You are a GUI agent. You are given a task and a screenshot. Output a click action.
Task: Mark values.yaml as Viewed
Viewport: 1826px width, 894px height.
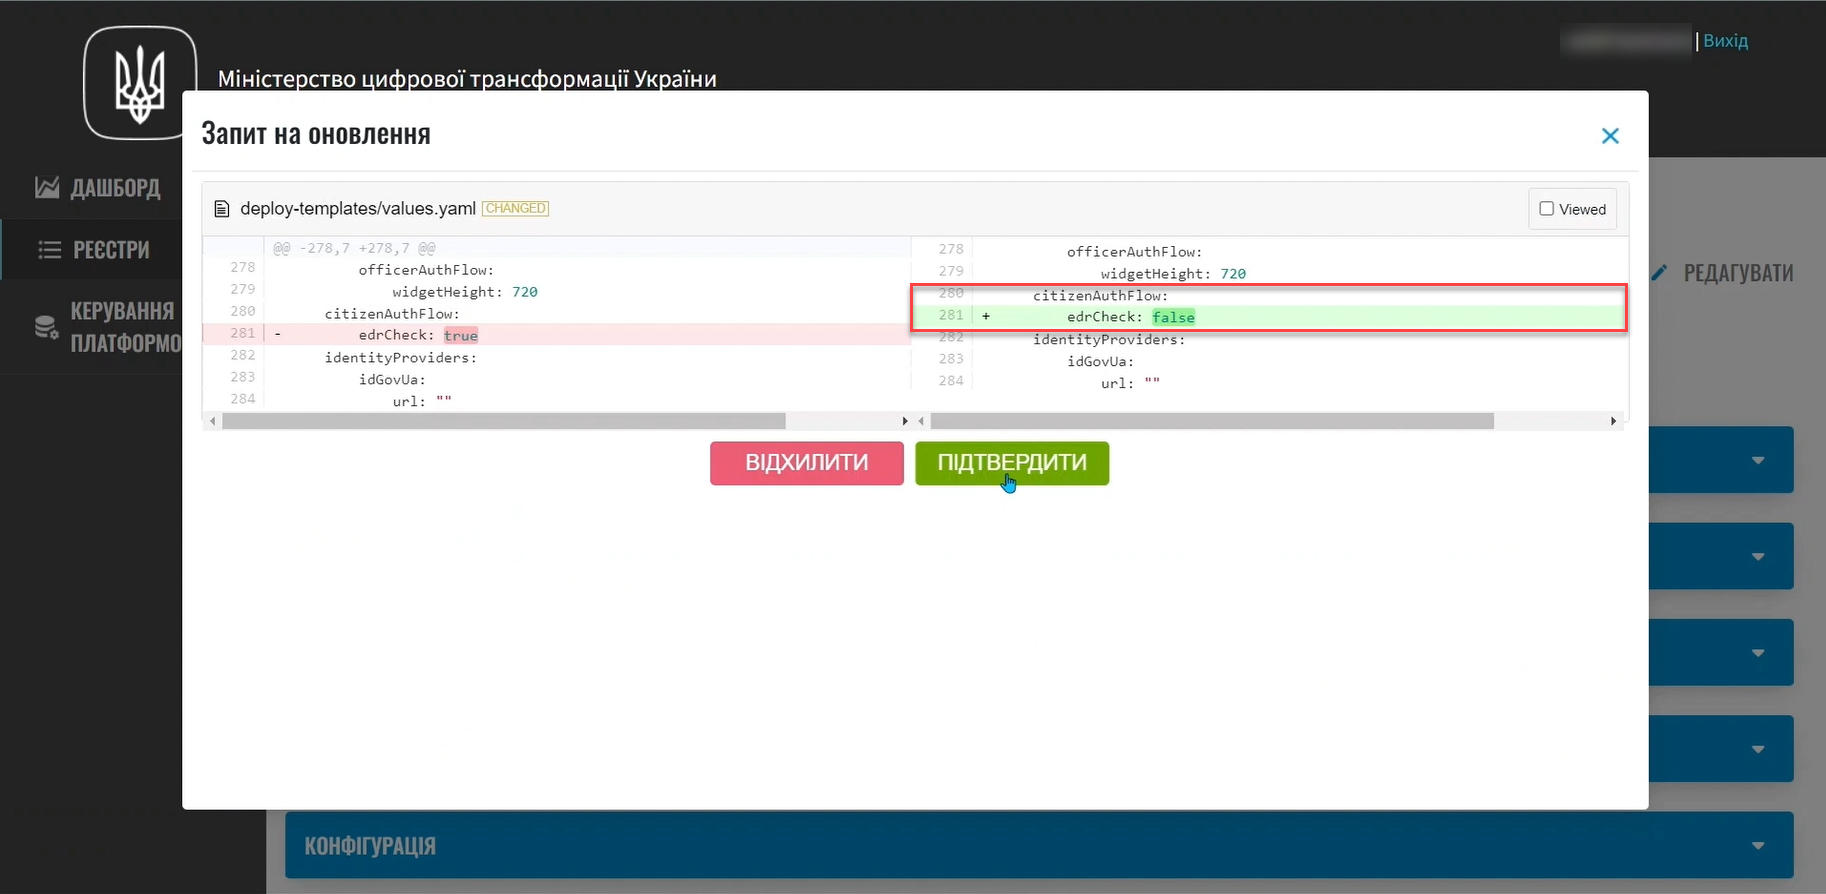click(1547, 209)
